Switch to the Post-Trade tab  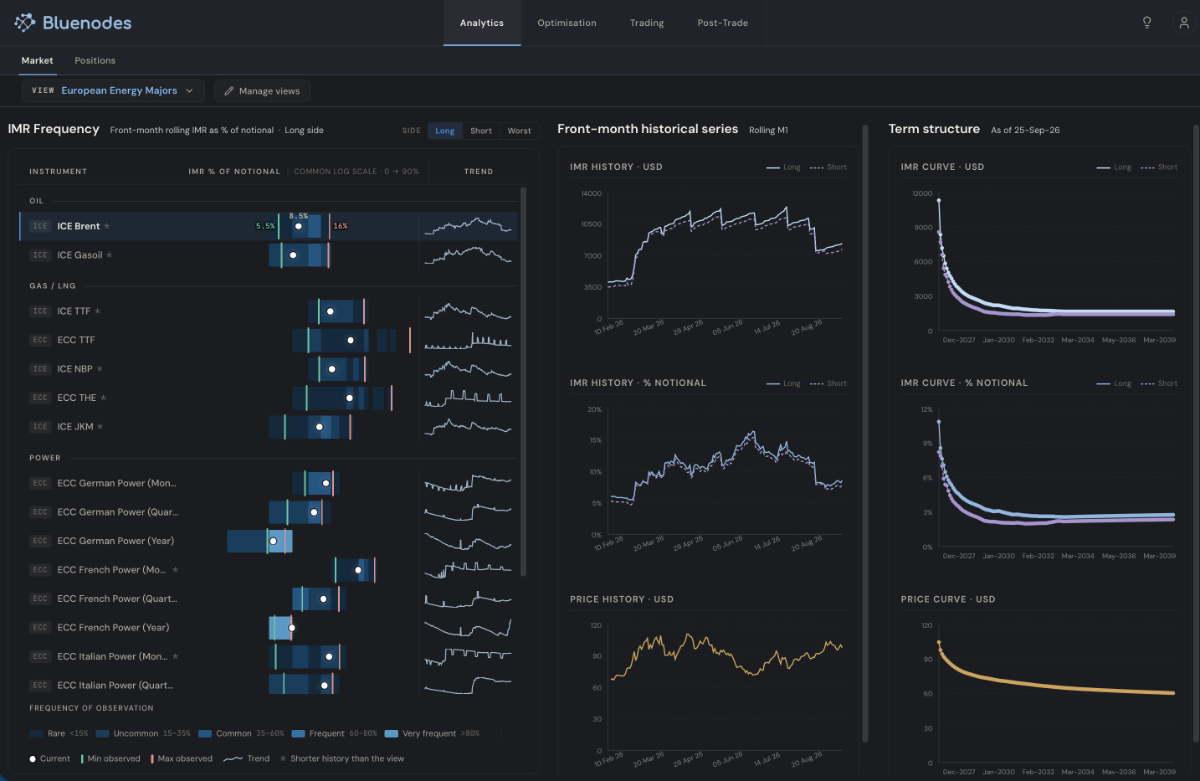point(723,23)
